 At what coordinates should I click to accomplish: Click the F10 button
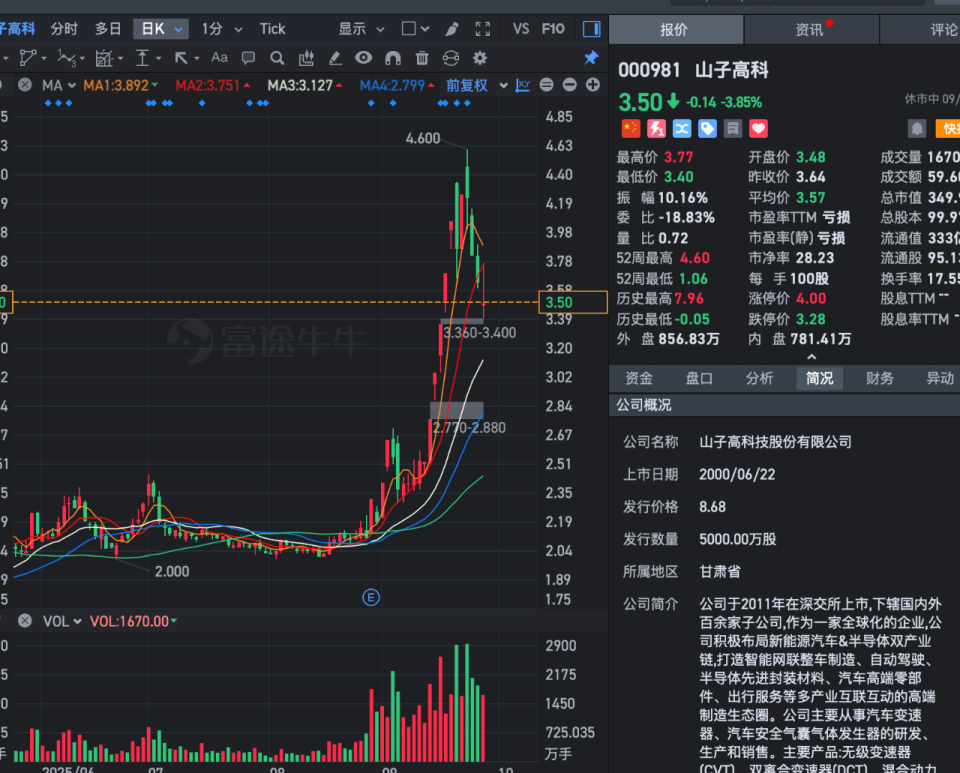553,29
